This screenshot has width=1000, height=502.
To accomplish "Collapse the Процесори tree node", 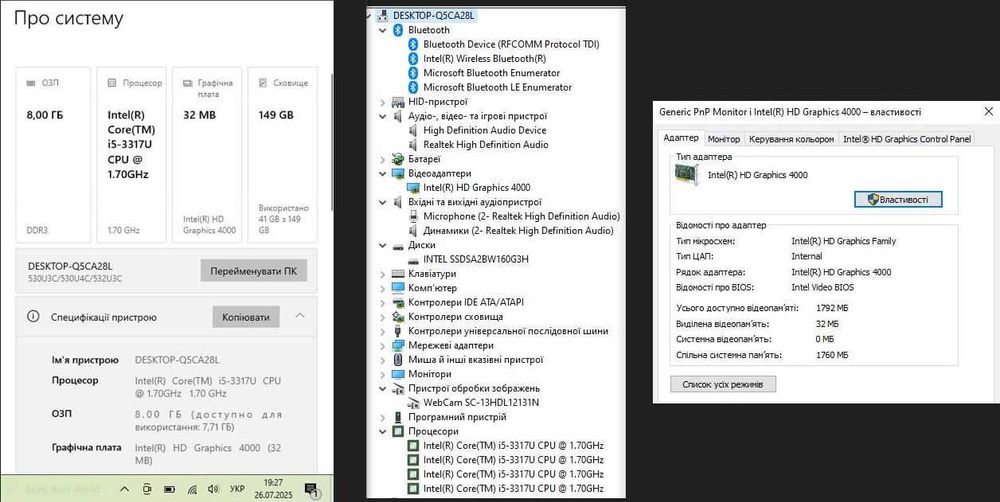I will 382,432.
